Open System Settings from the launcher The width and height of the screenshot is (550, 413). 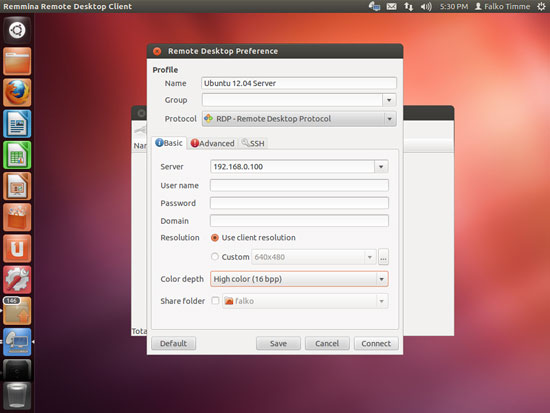pos(17,280)
